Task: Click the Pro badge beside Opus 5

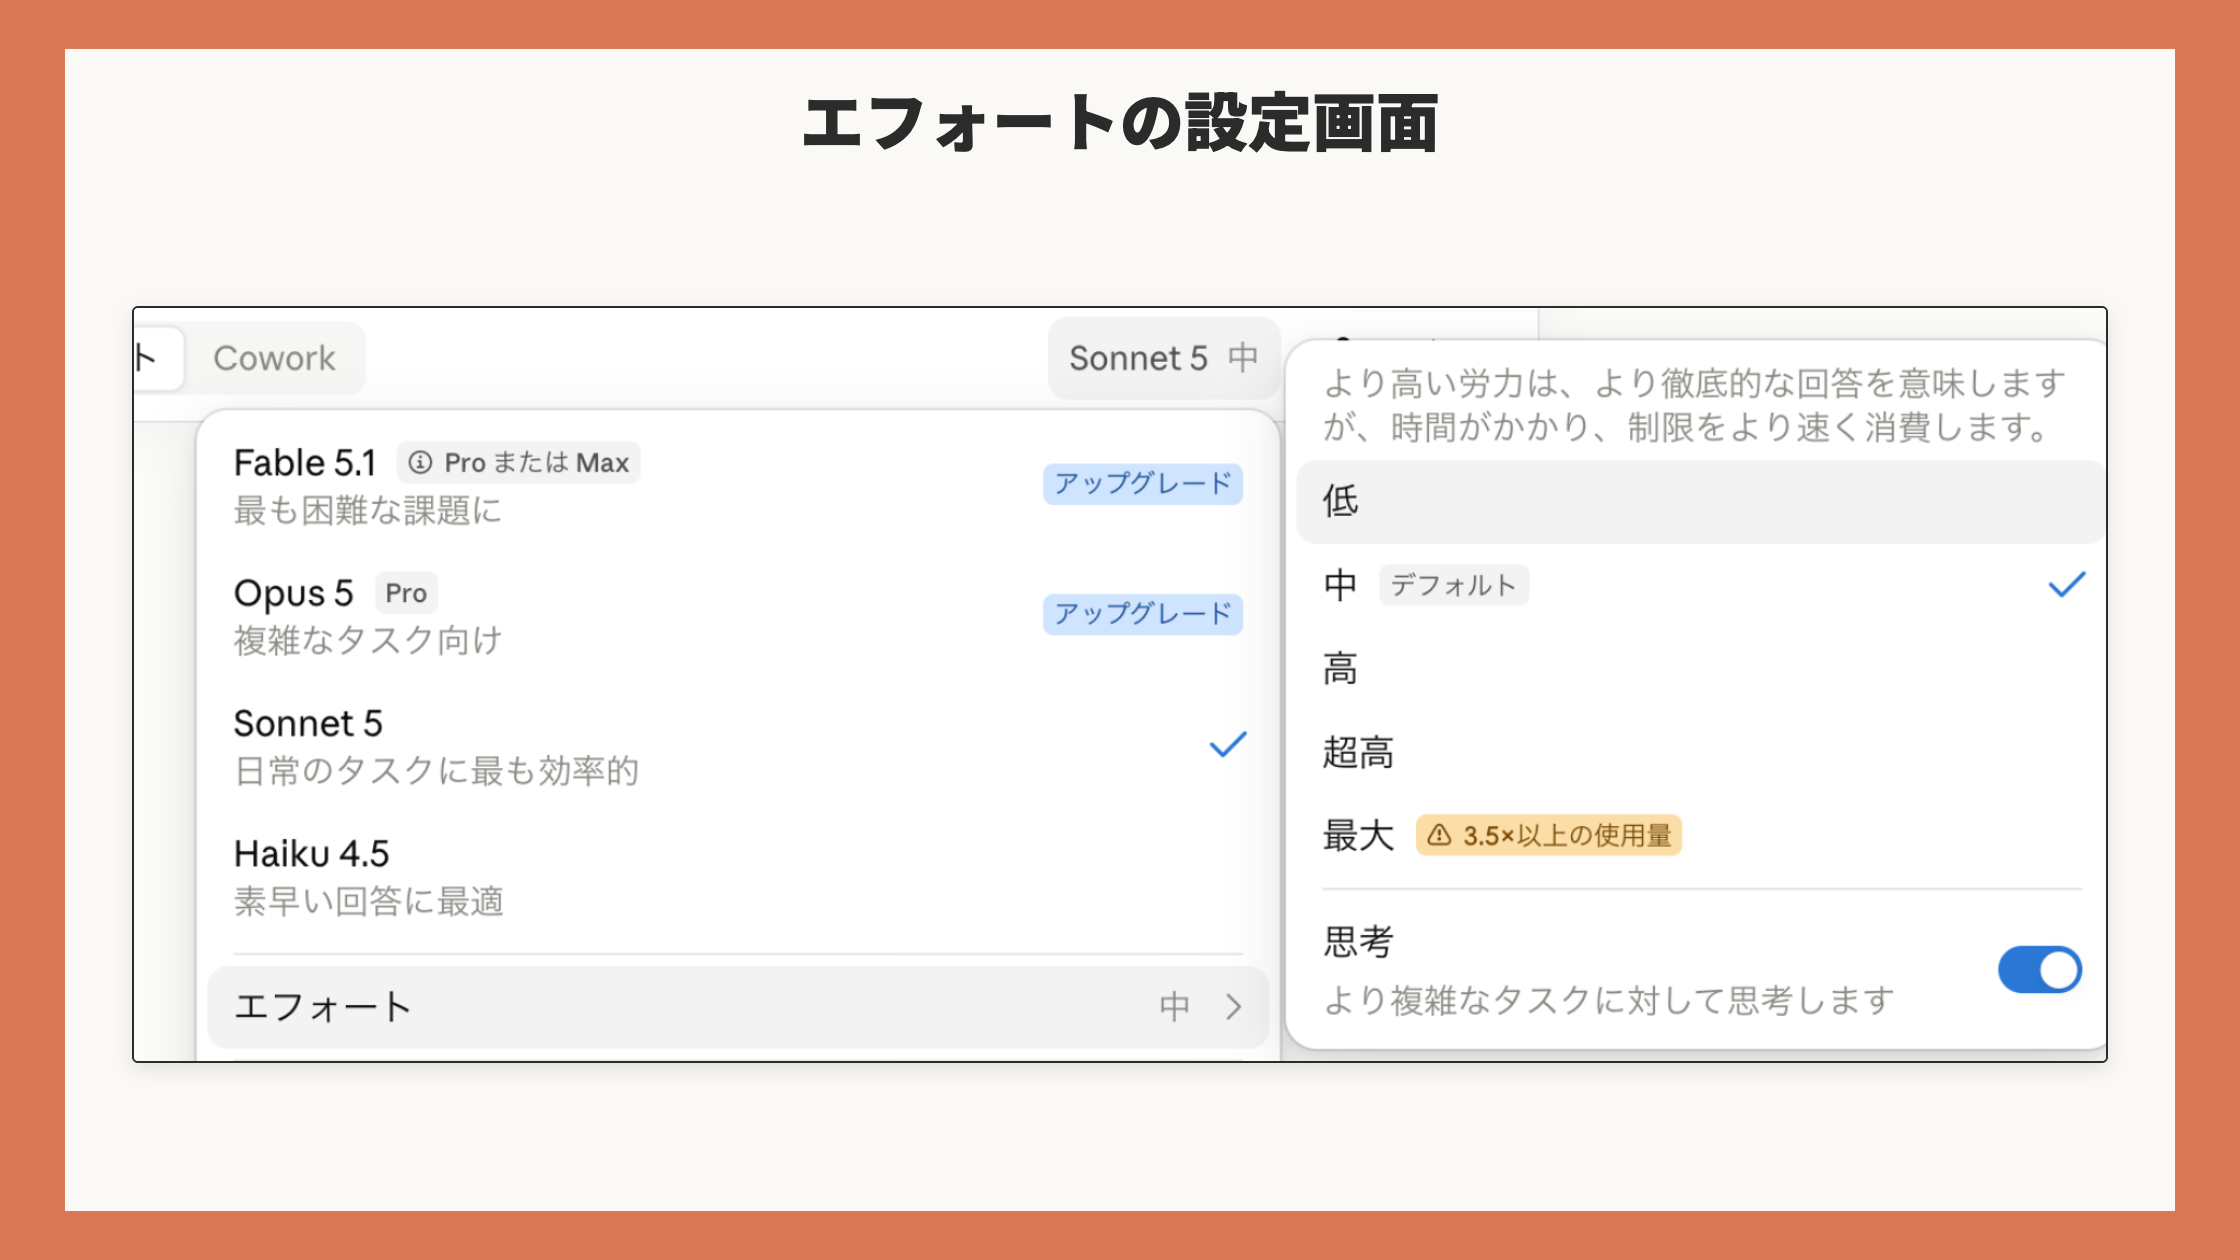Action: 406,593
